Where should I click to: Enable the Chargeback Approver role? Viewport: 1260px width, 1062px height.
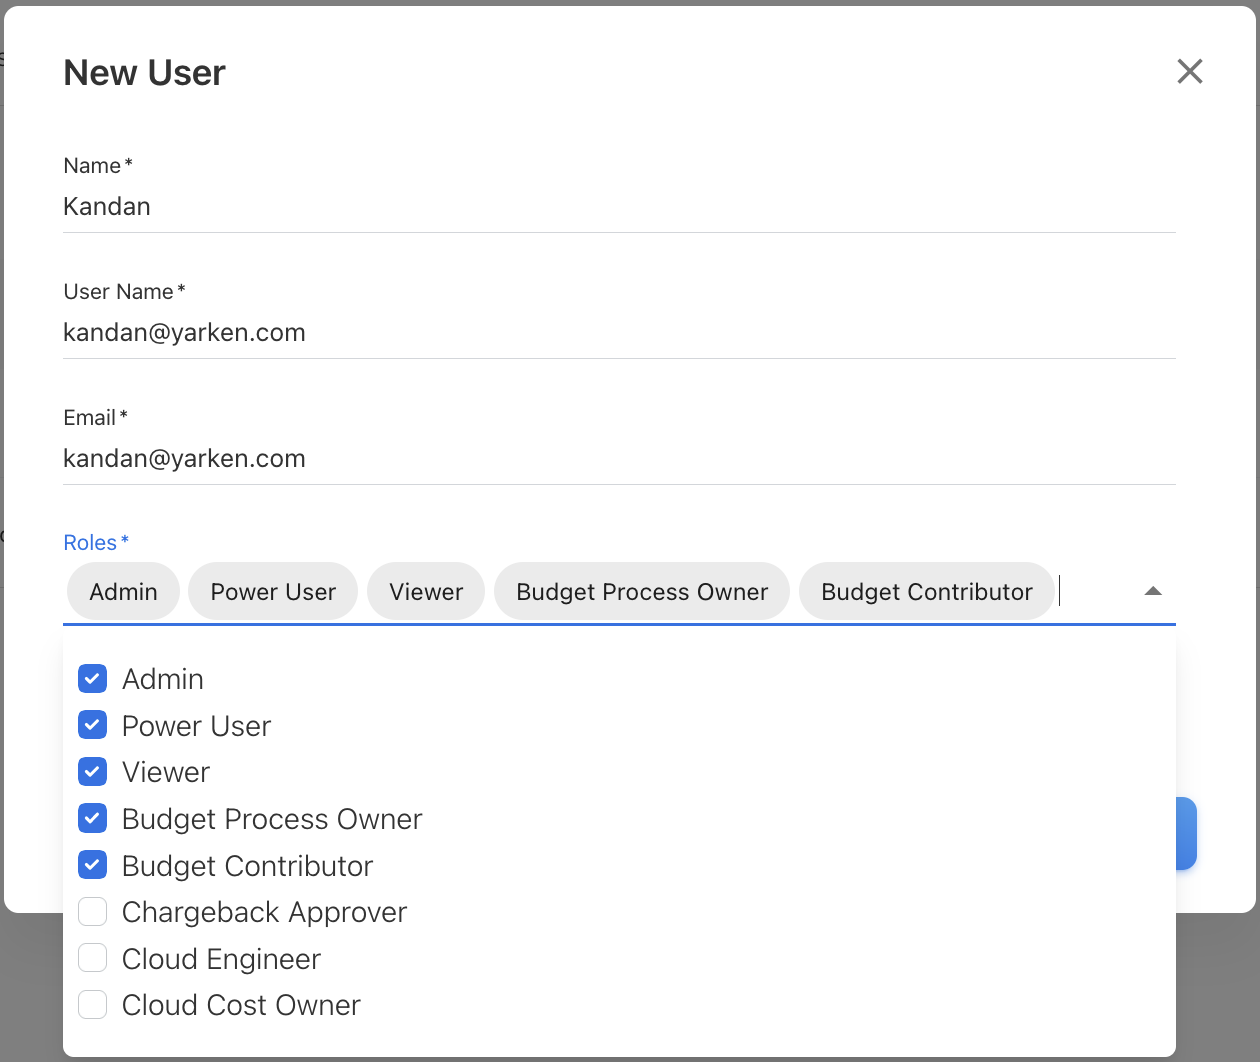point(93,912)
